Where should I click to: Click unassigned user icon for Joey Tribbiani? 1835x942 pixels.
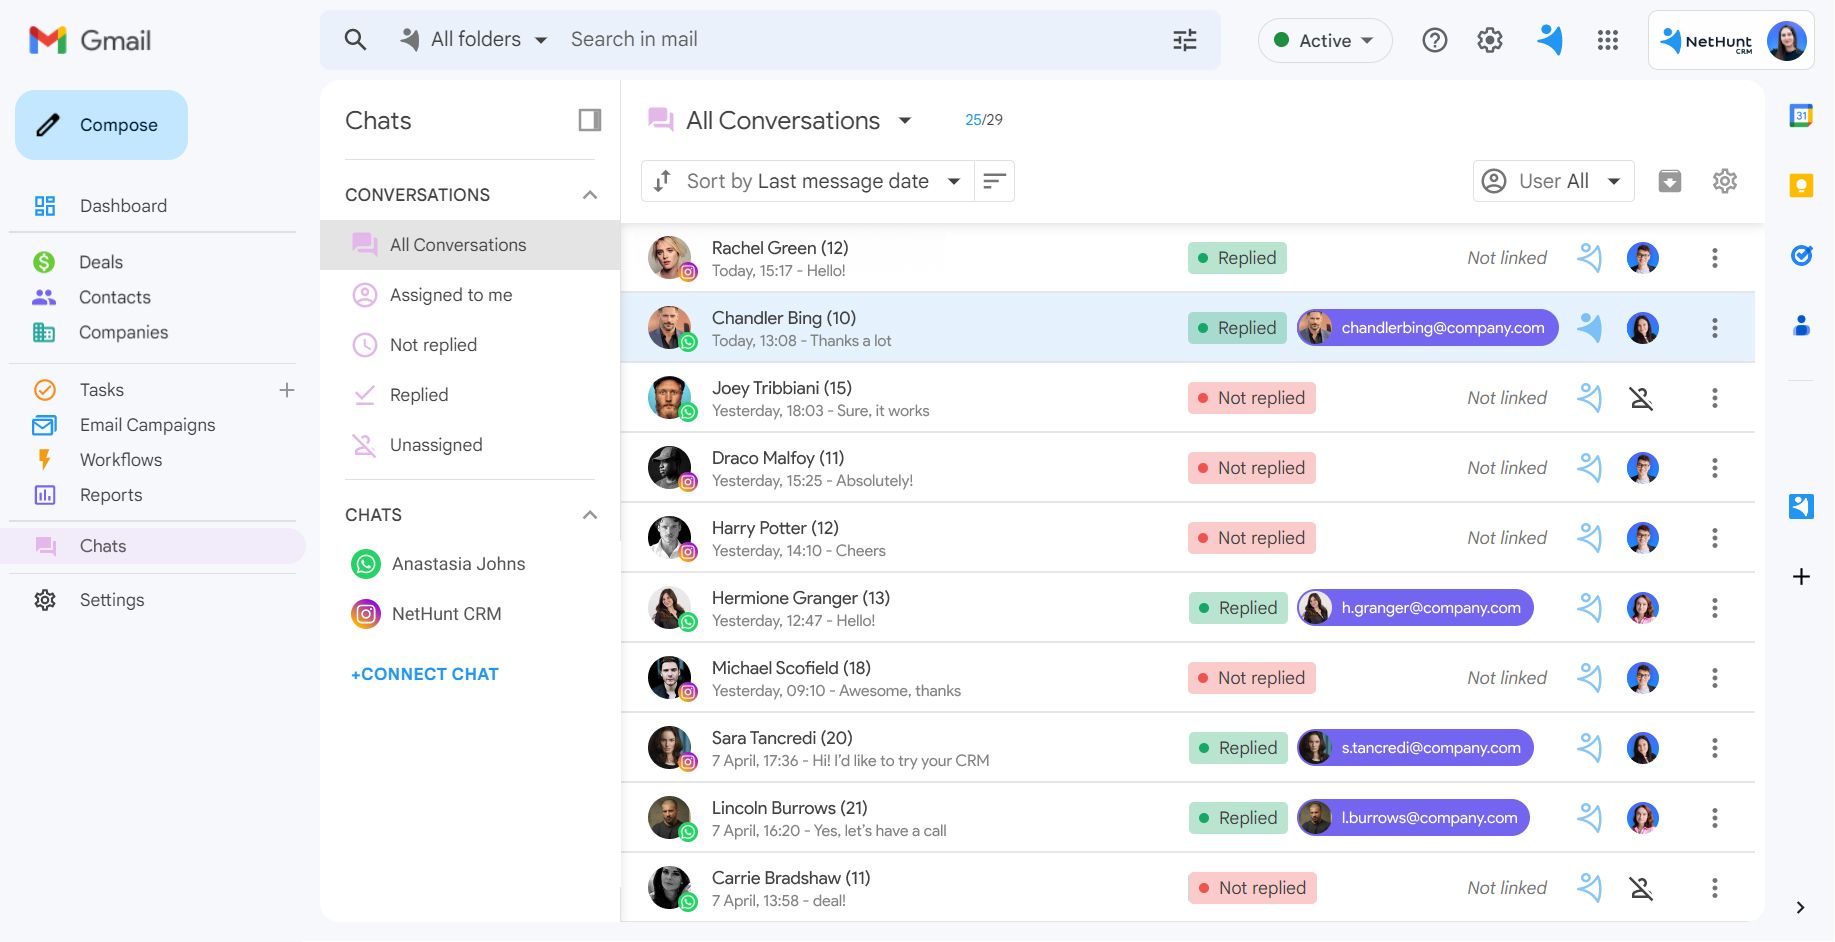click(1641, 398)
